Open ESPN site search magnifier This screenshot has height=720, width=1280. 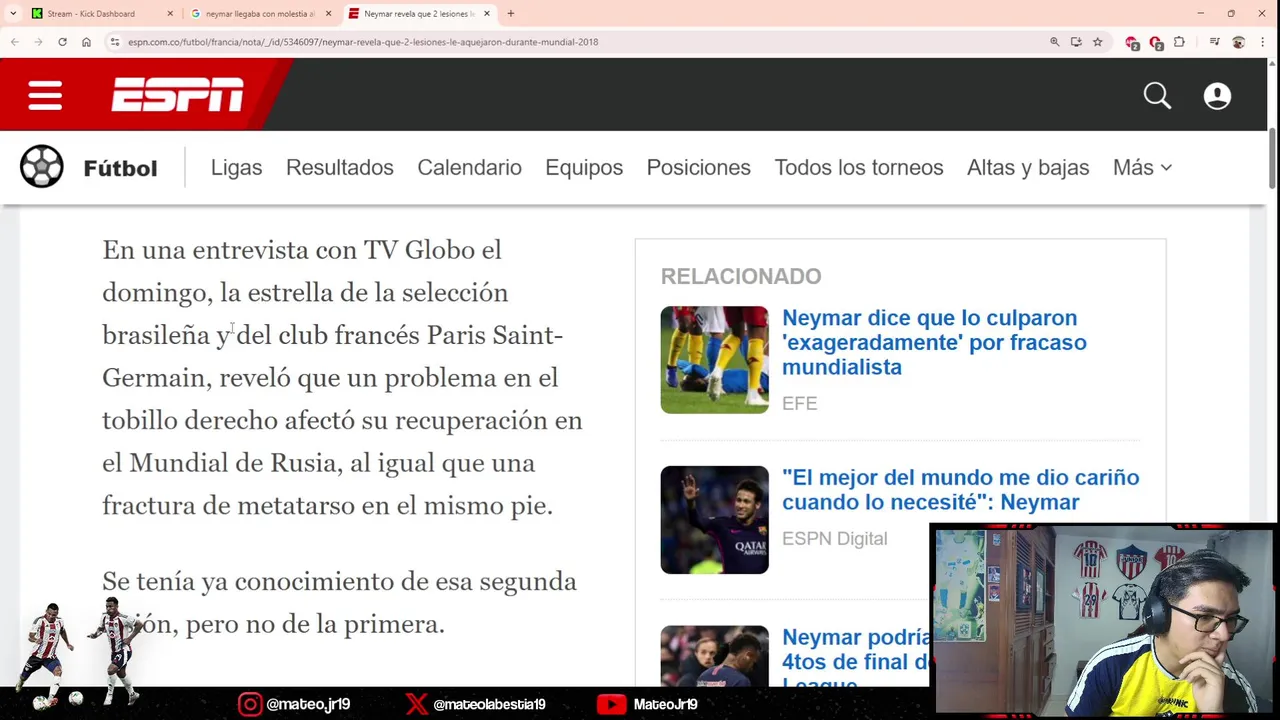[x=1157, y=96]
